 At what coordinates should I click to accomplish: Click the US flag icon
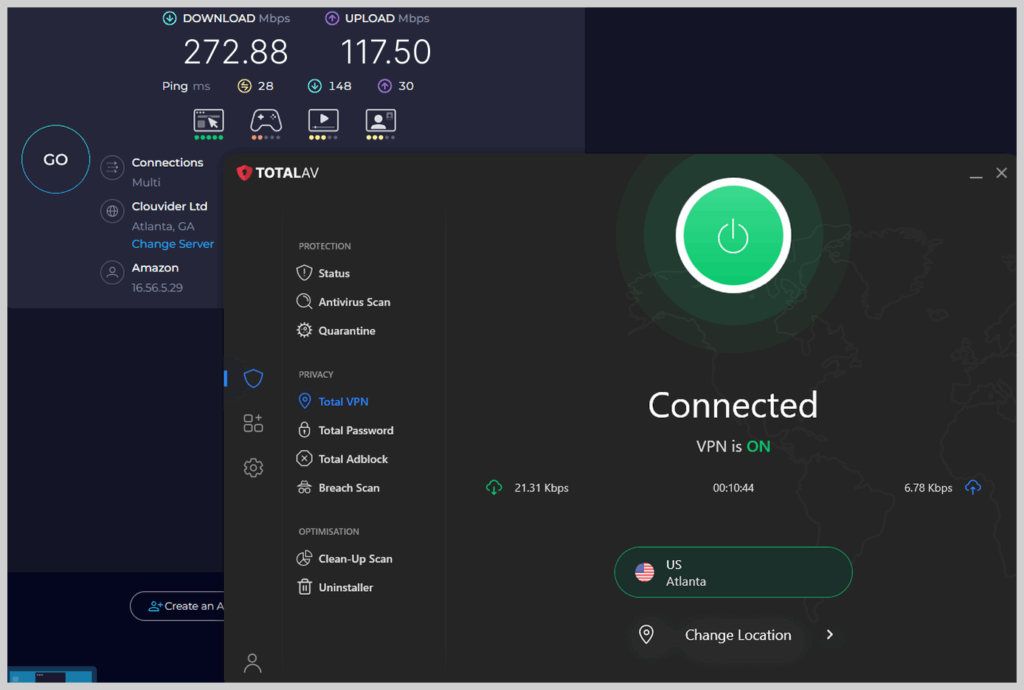(x=645, y=572)
